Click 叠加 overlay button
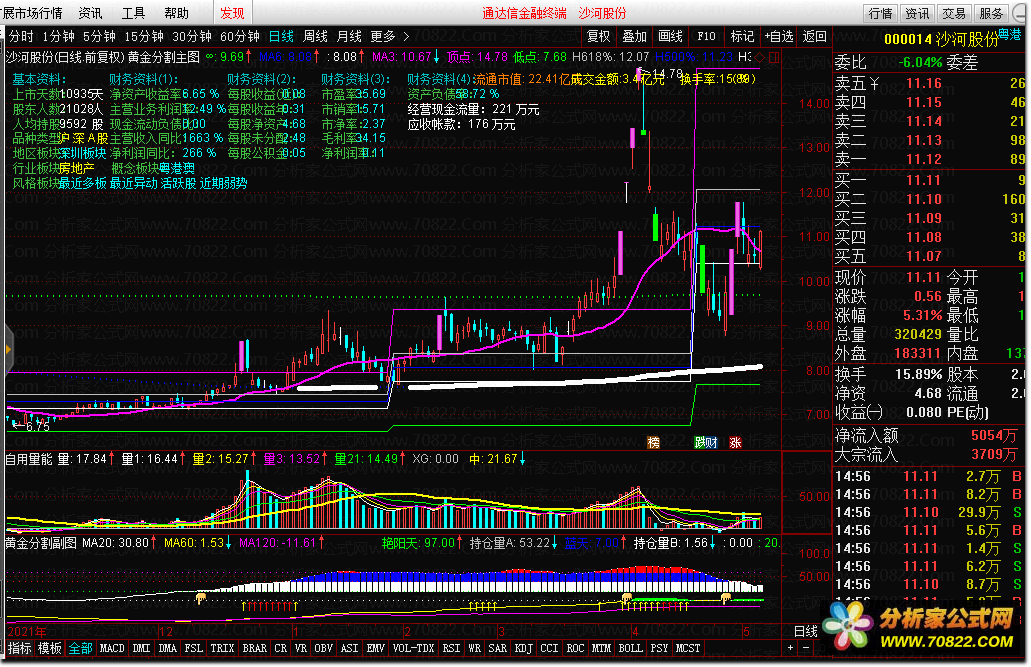Screen dimensions: 1031x667 click(x=635, y=36)
